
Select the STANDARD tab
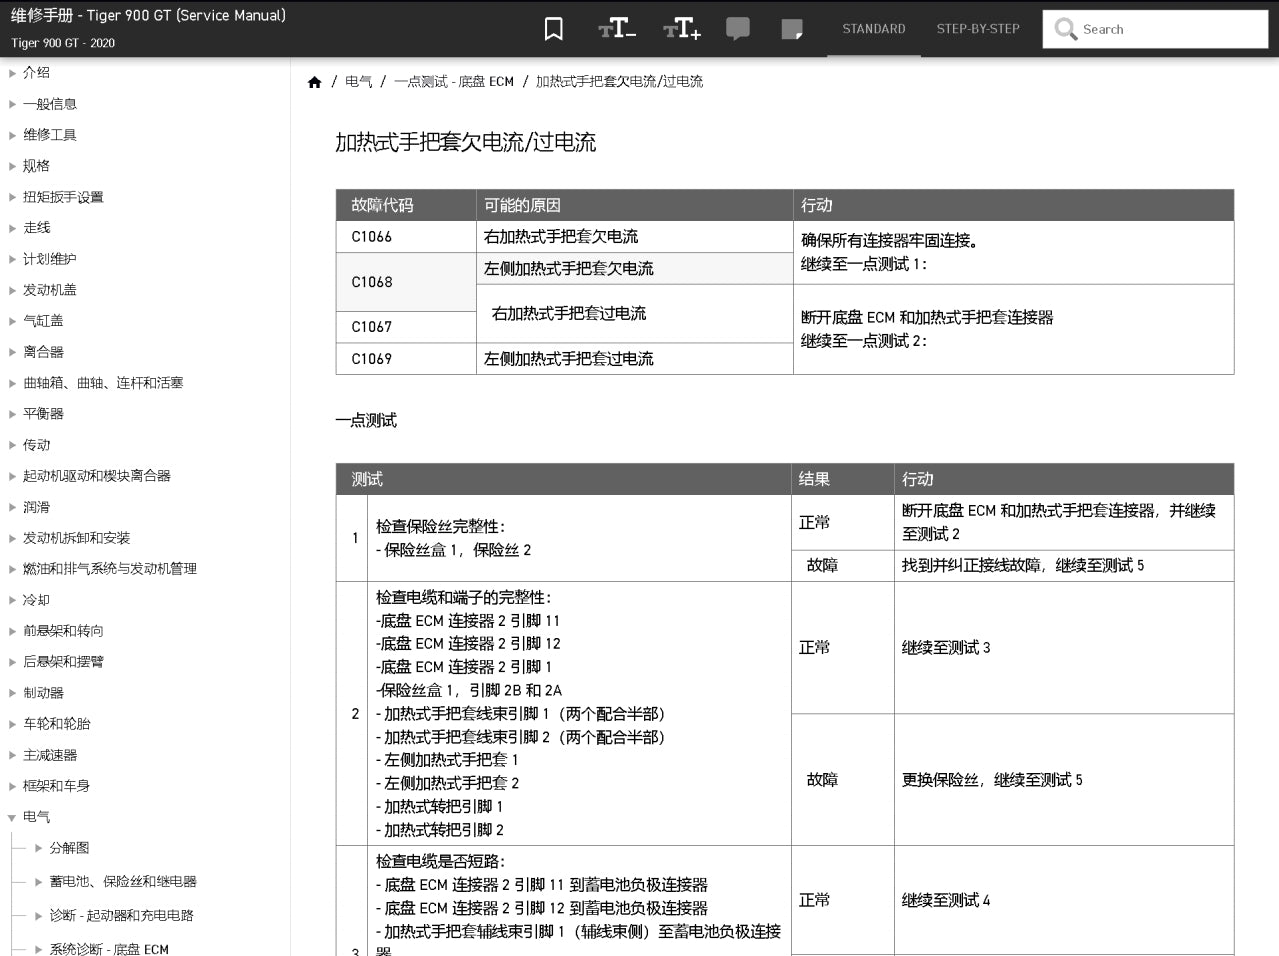[873, 29]
